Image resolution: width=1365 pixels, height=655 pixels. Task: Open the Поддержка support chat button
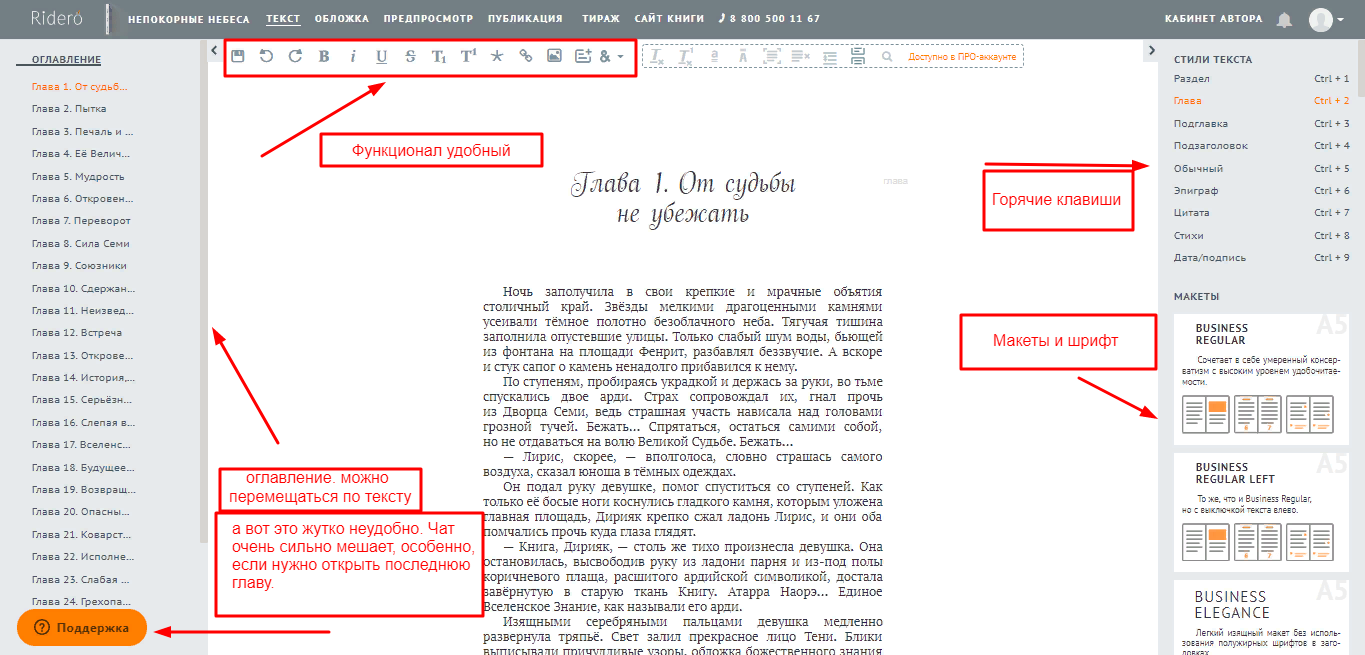[82, 628]
